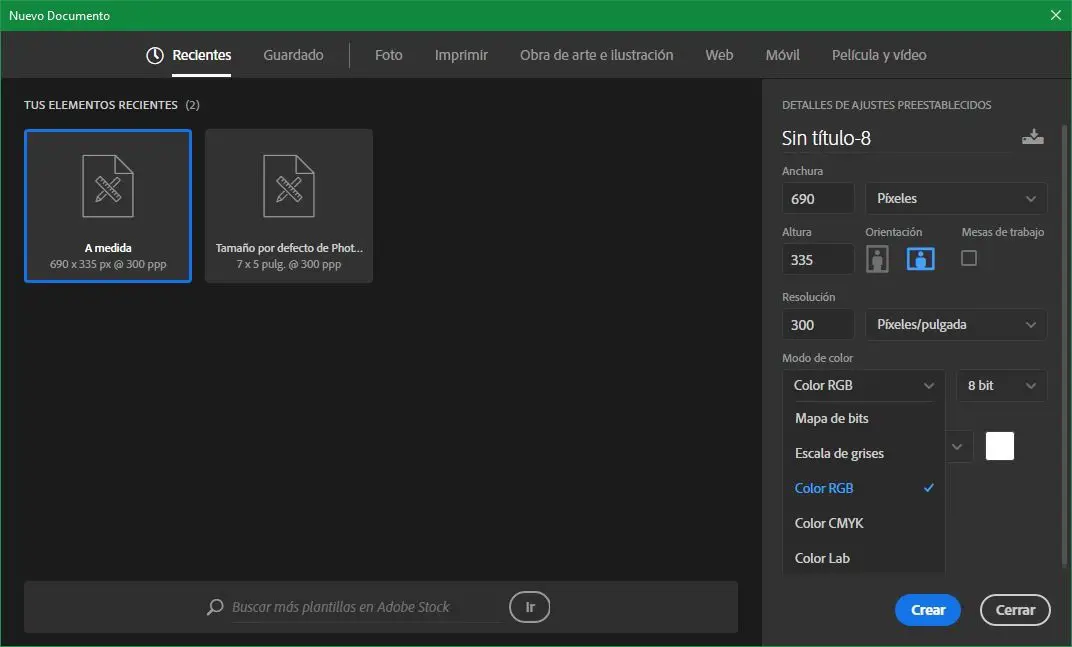Open the Obra de arte e ilustración tab

coord(596,55)
